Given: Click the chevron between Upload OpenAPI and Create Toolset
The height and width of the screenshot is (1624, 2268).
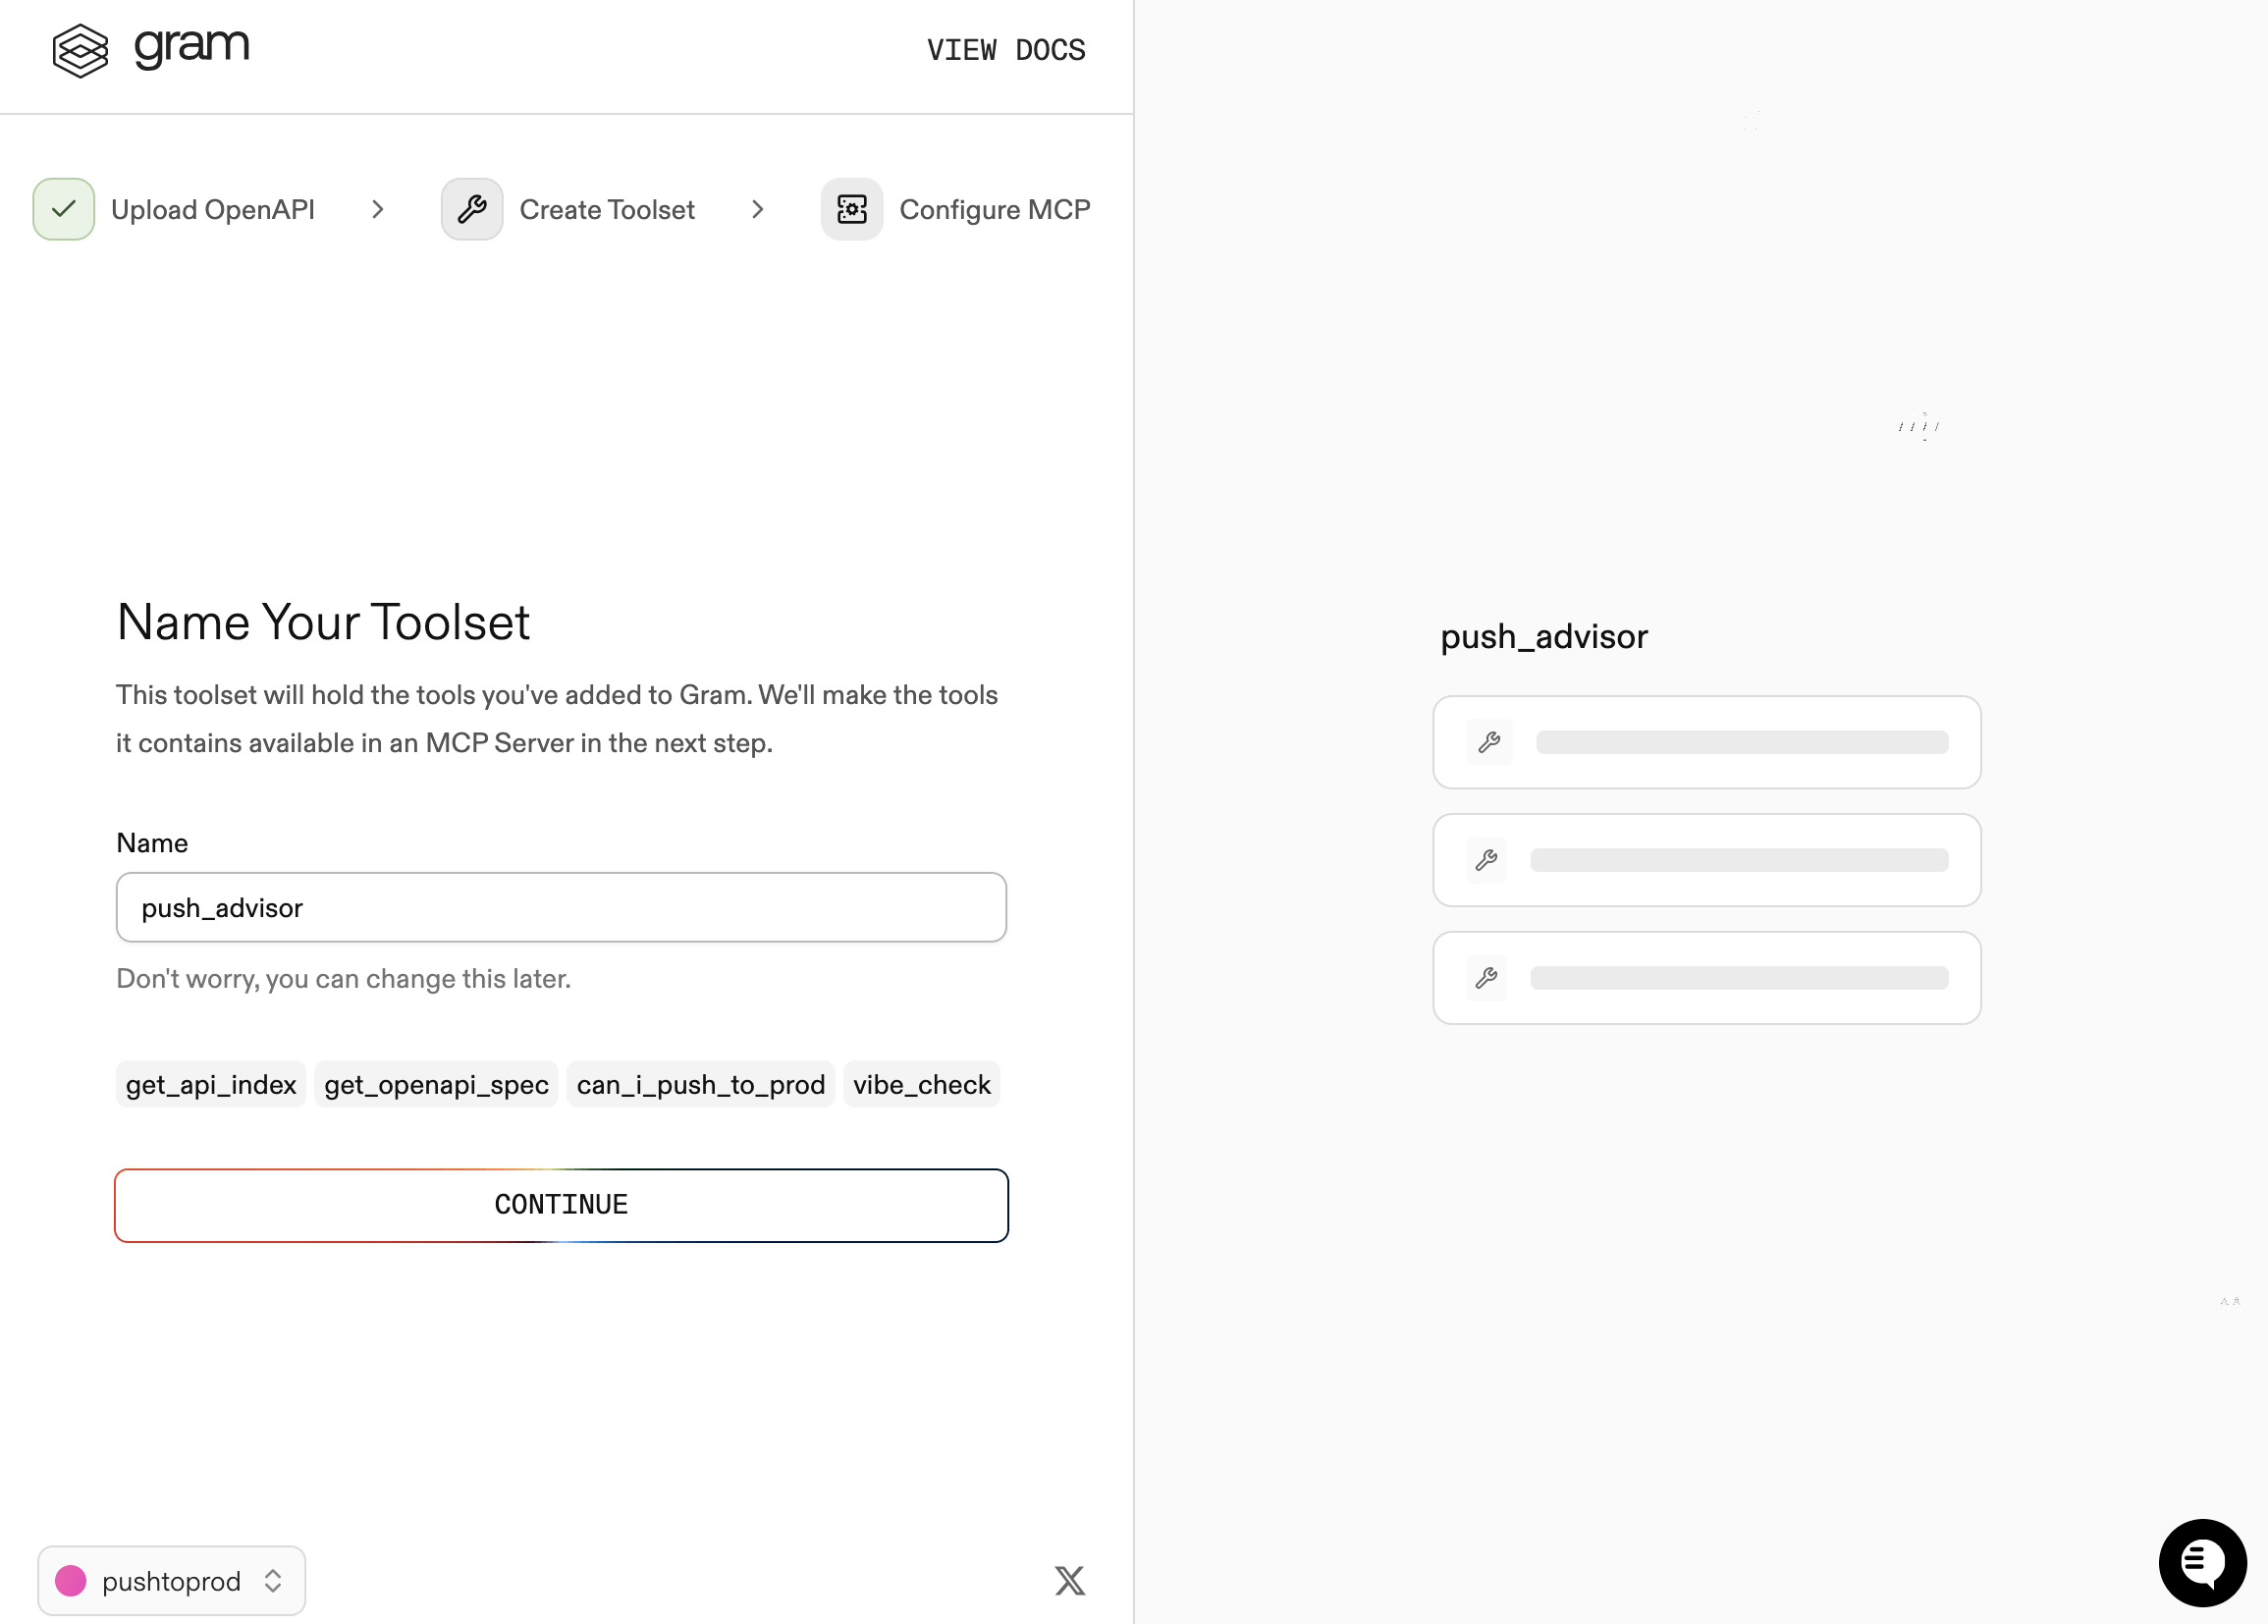Looking at the screenshot, I should pyautogui.click(x=378, y=209).
